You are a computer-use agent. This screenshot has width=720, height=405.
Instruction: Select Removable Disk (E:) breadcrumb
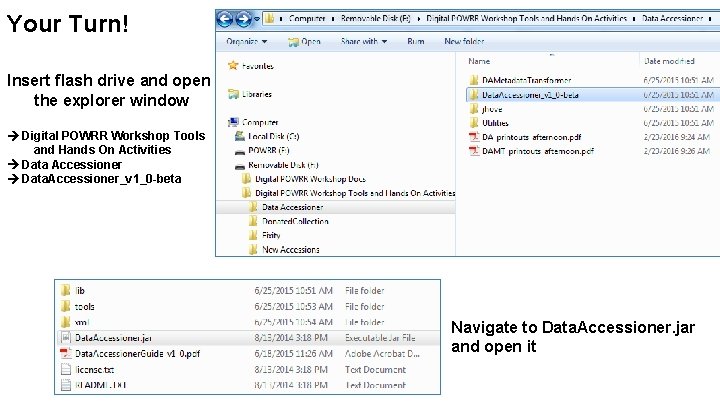[376, 18]
